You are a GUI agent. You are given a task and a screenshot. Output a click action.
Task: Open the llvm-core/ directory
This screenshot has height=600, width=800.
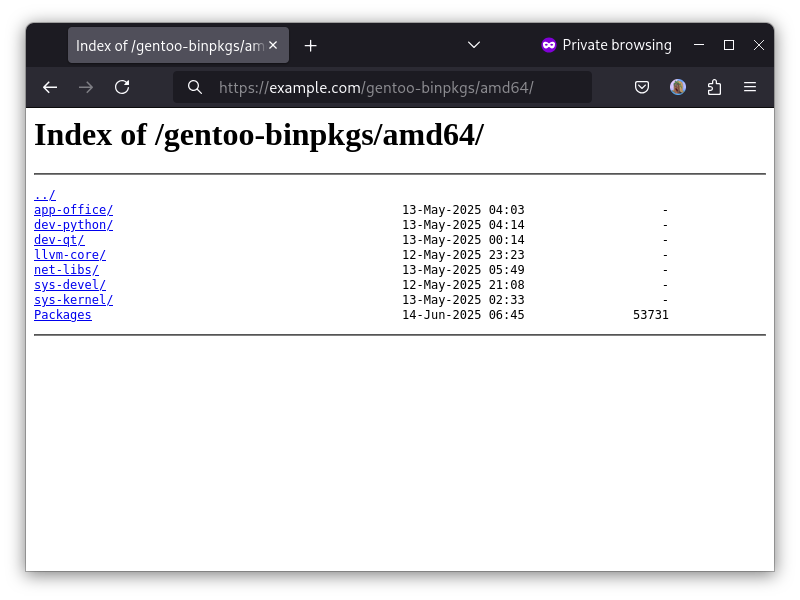[70, 255]
